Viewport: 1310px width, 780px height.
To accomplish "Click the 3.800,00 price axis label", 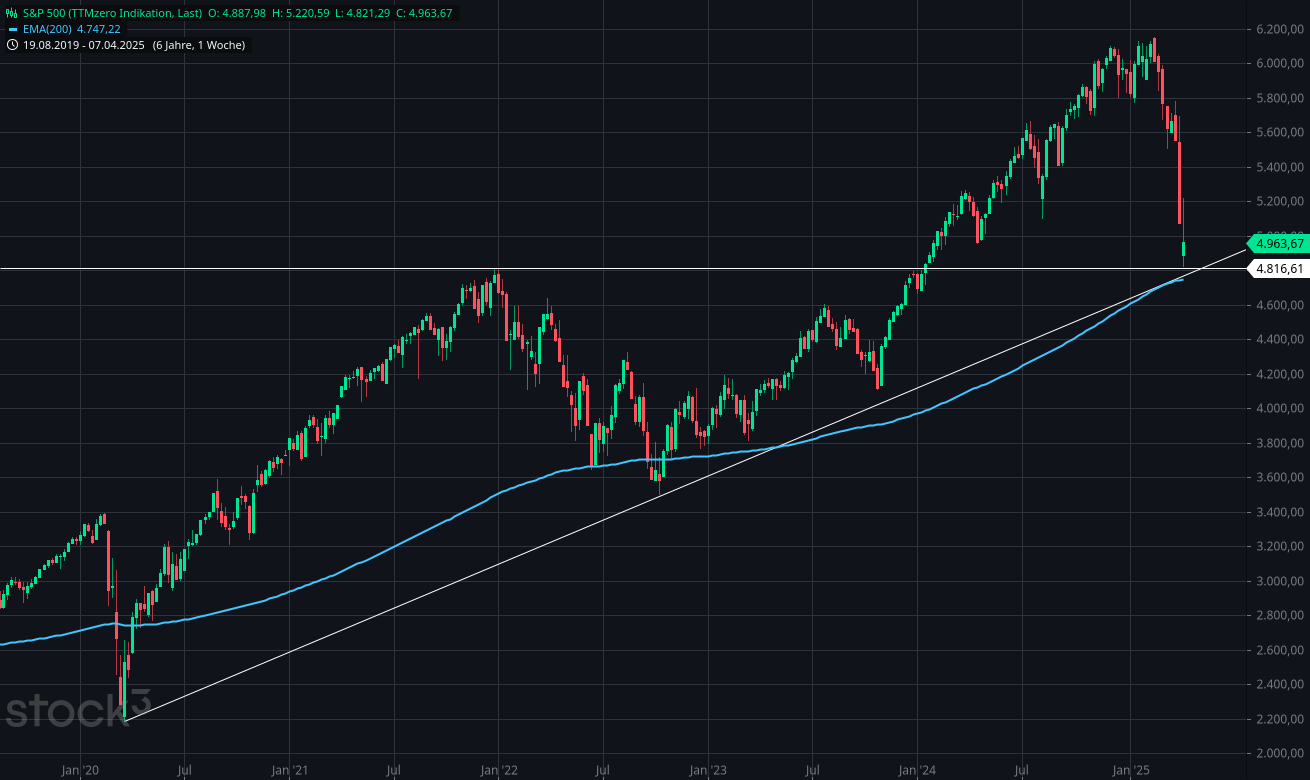I will click(x=1281, y=443).
